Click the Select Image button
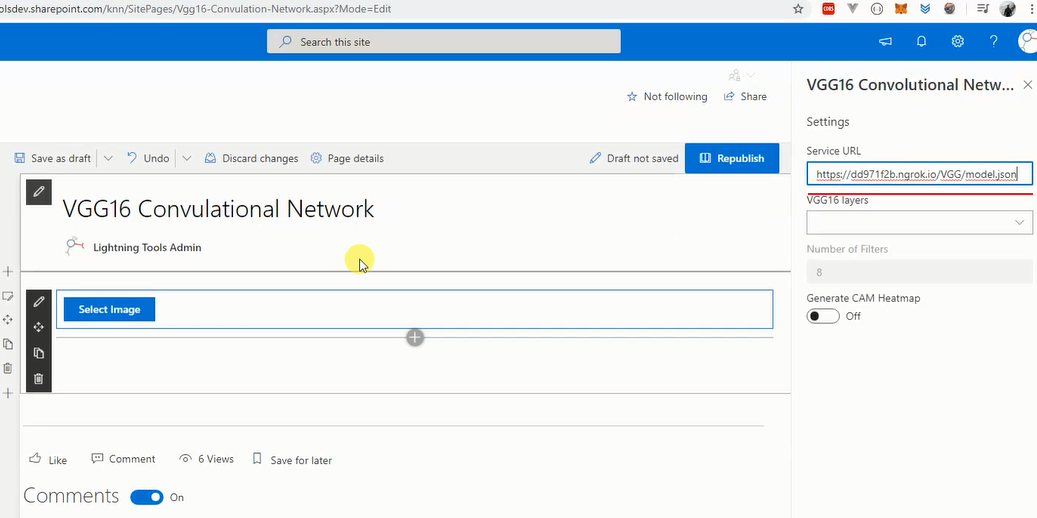 coord(109,309)
